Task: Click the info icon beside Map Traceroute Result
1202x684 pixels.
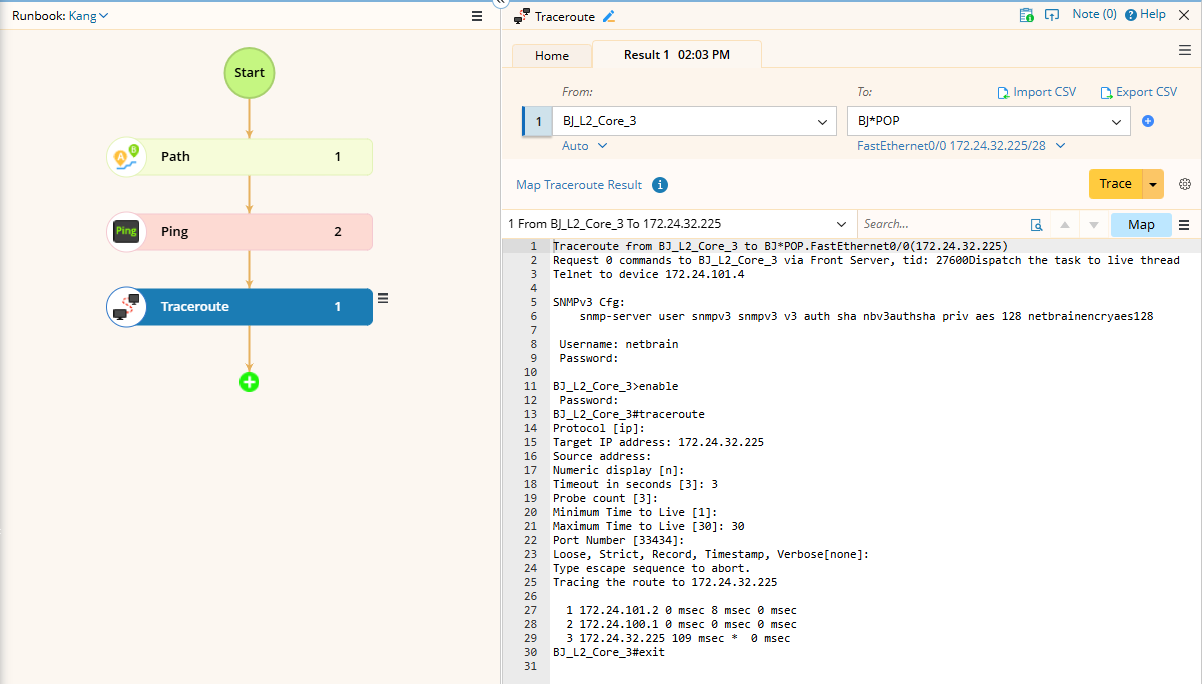Action: pyautogui.click(x=660, y=185)
